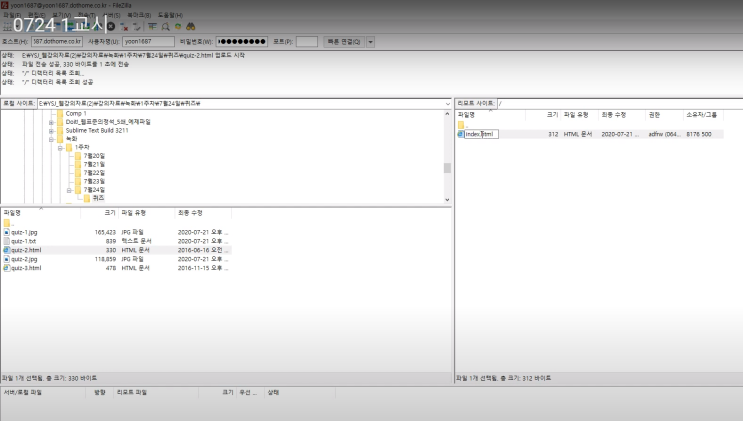Toggle the synchronized browsing icon
Screen dimensions: 743x421
[x=178, y=27]
